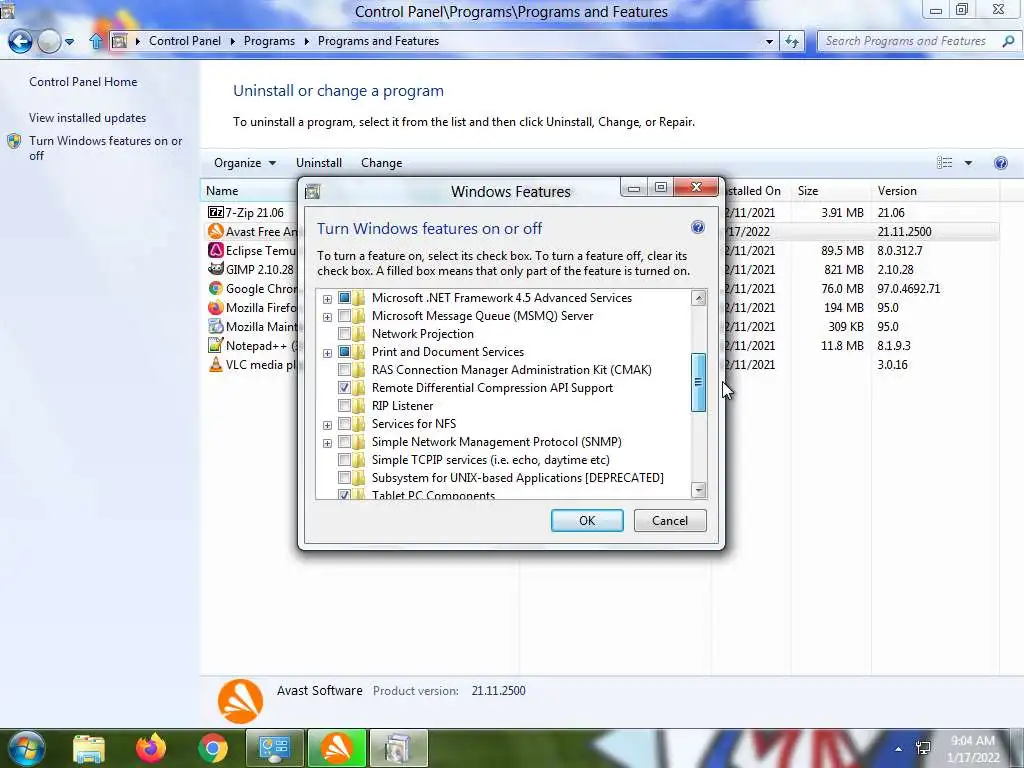Click the up-level arrow icon in address bar

[95, 42]
